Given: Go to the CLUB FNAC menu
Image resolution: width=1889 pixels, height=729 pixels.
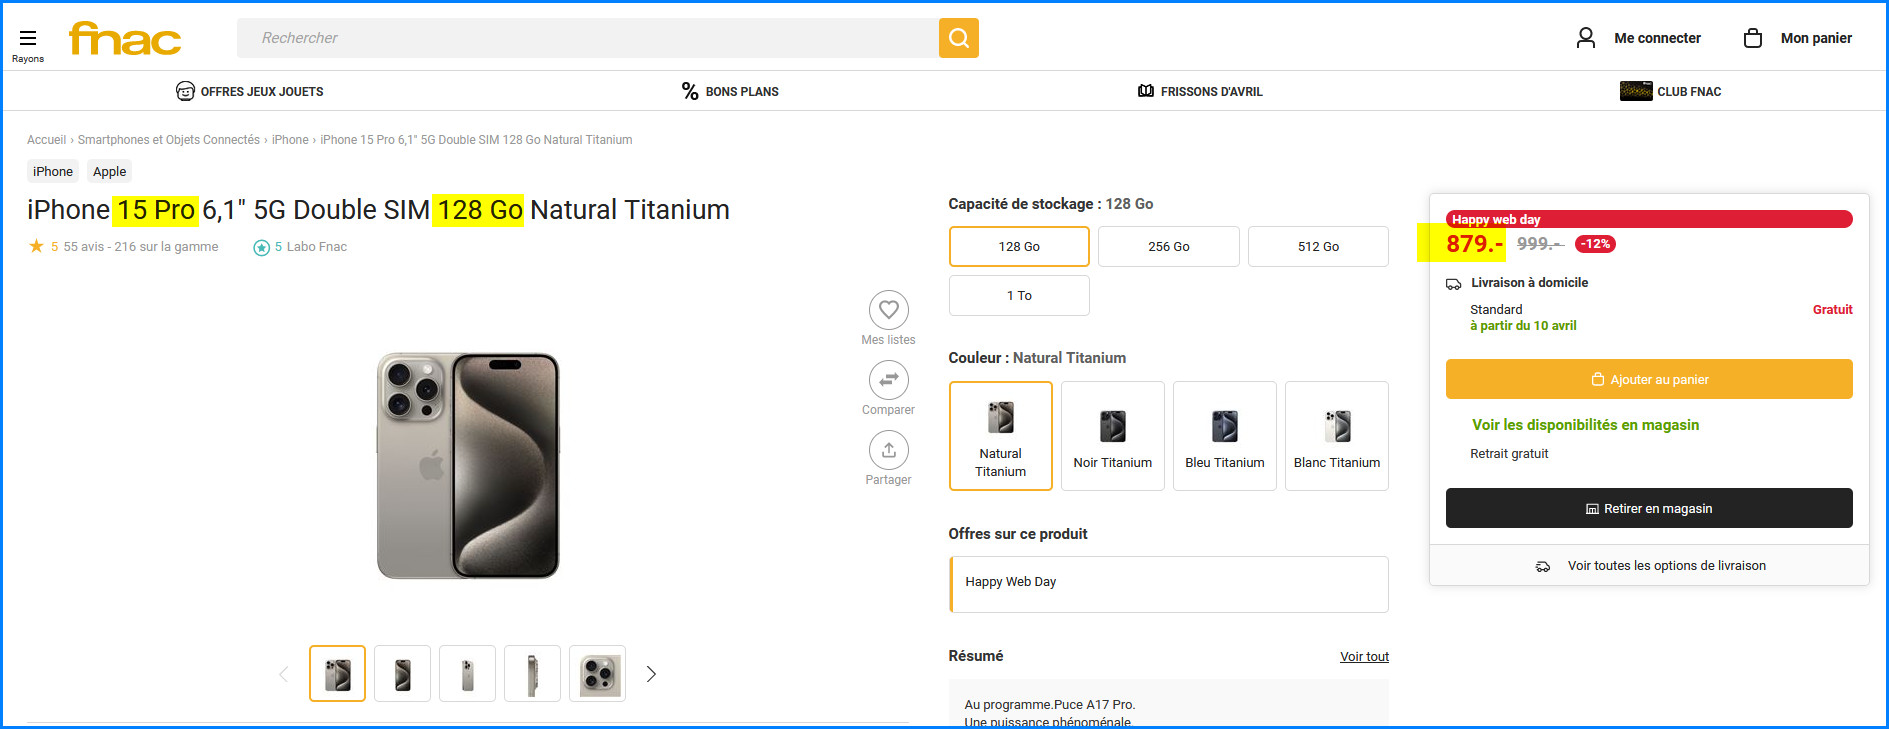Looking at the screenshot, I should point(1671,92).
